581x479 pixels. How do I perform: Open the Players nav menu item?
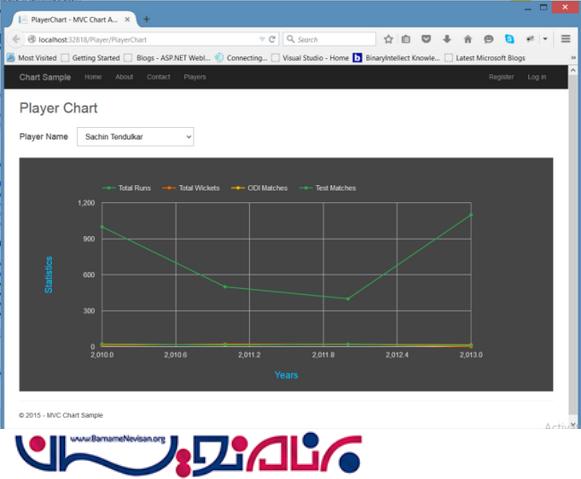195,77
